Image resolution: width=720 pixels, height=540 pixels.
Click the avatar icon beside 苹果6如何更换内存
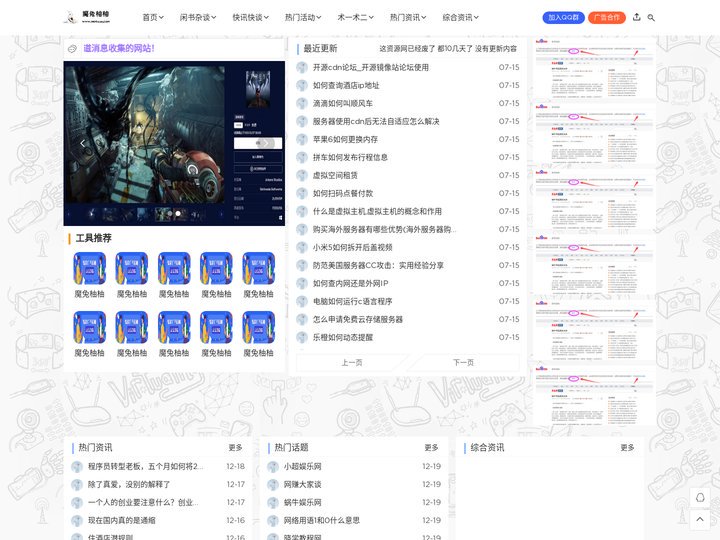pos(302,140)
